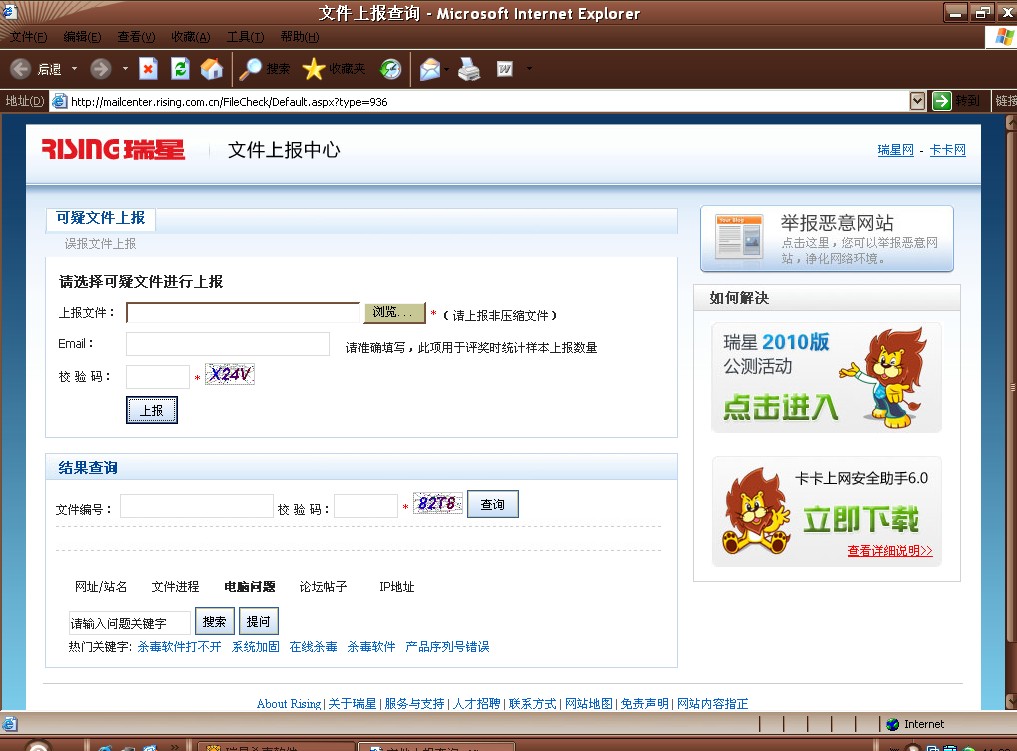
Task: Click the 查询 query button
Action: (492, 505)
